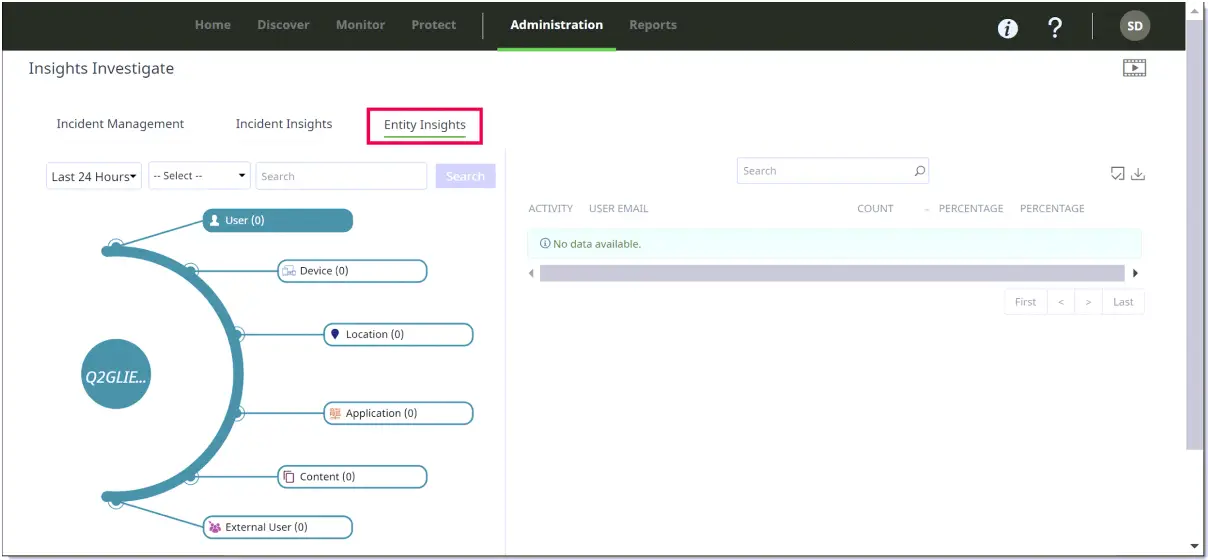Click the table horizontal scrollbar left arrow
1208x560 pixels.
point(532,273)
